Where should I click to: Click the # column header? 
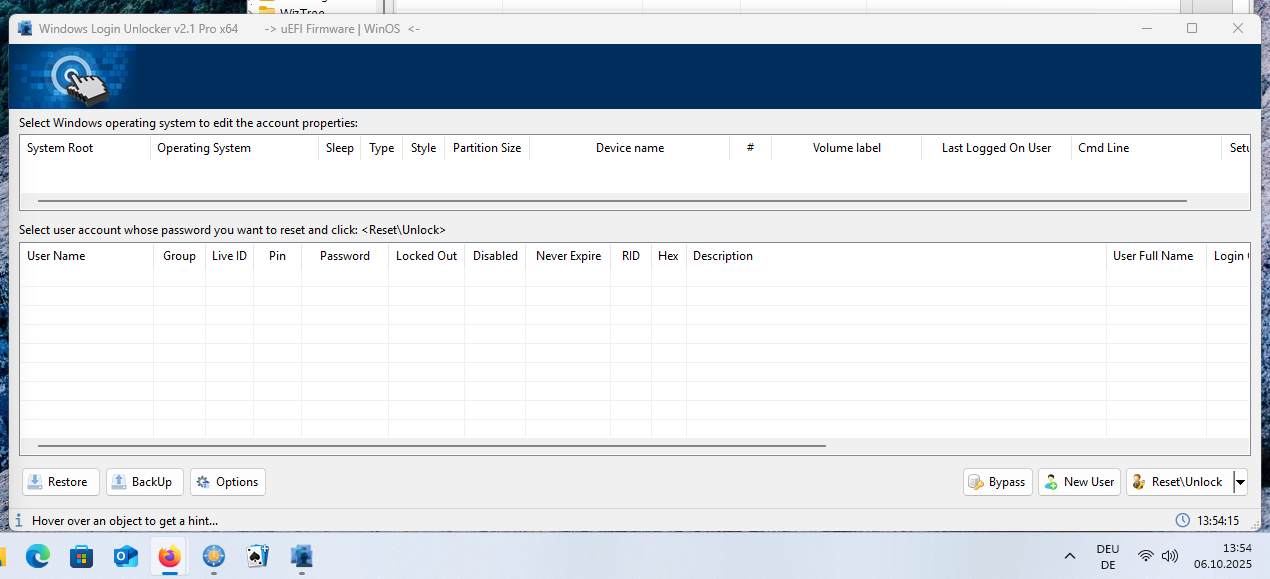pyautogui.click(x=750, y=148)
